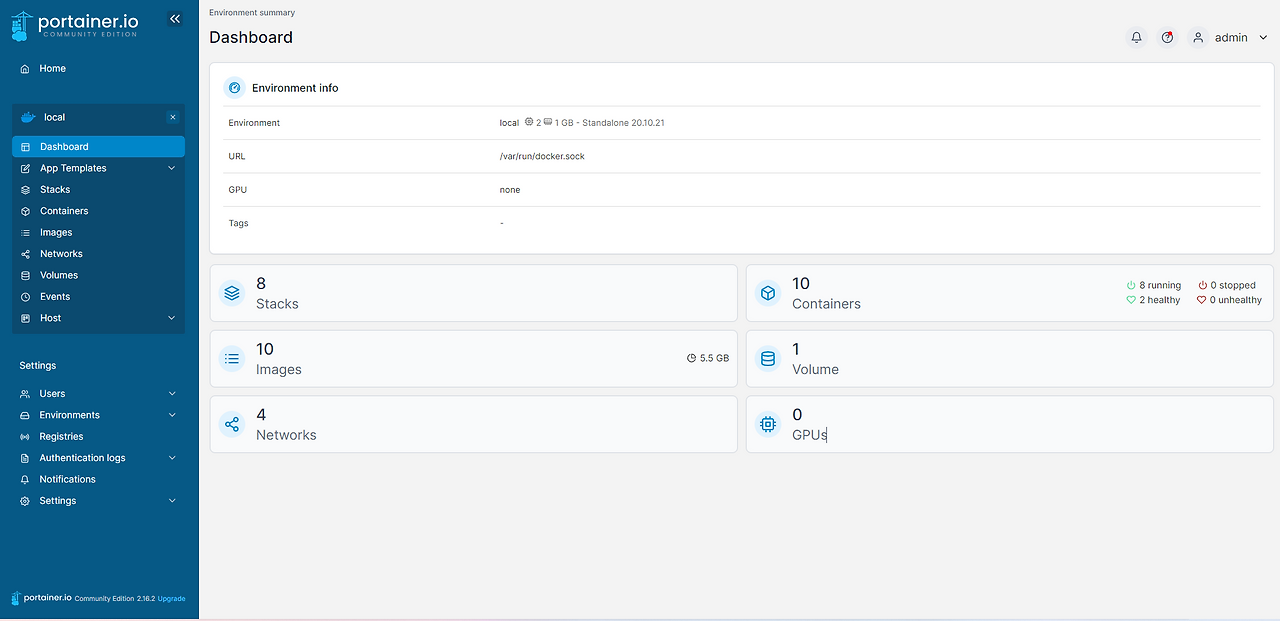Click the notification bell icon

[x=1136, y=37]
